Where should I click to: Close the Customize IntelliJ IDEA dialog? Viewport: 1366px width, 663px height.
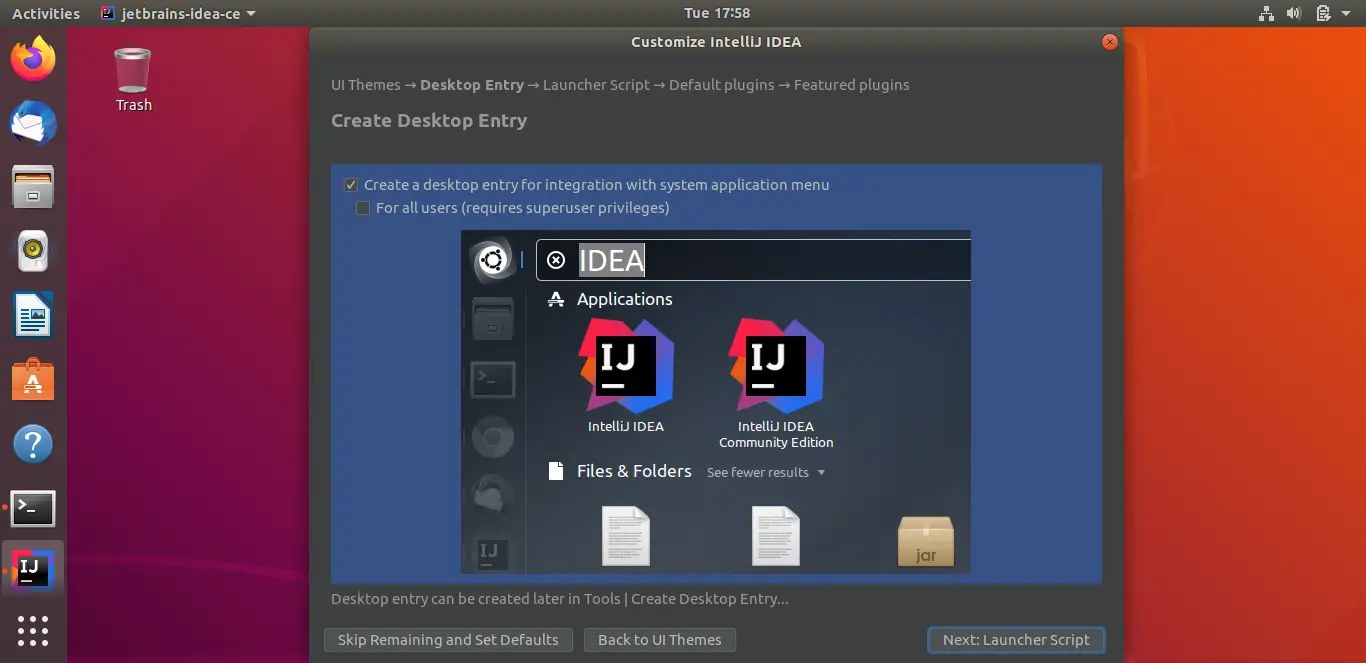pyautogui.click(x=1109, y=42)
